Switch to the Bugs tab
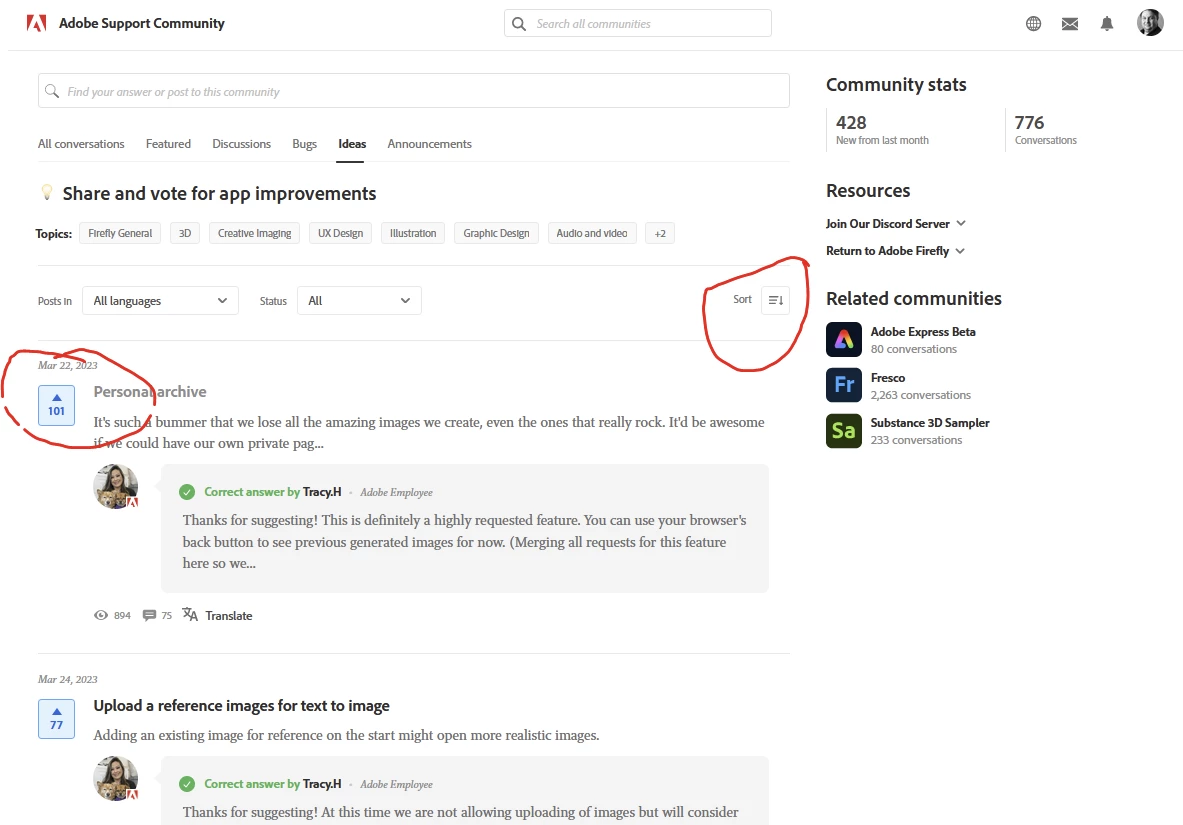1183x825 pixels. 304,143
